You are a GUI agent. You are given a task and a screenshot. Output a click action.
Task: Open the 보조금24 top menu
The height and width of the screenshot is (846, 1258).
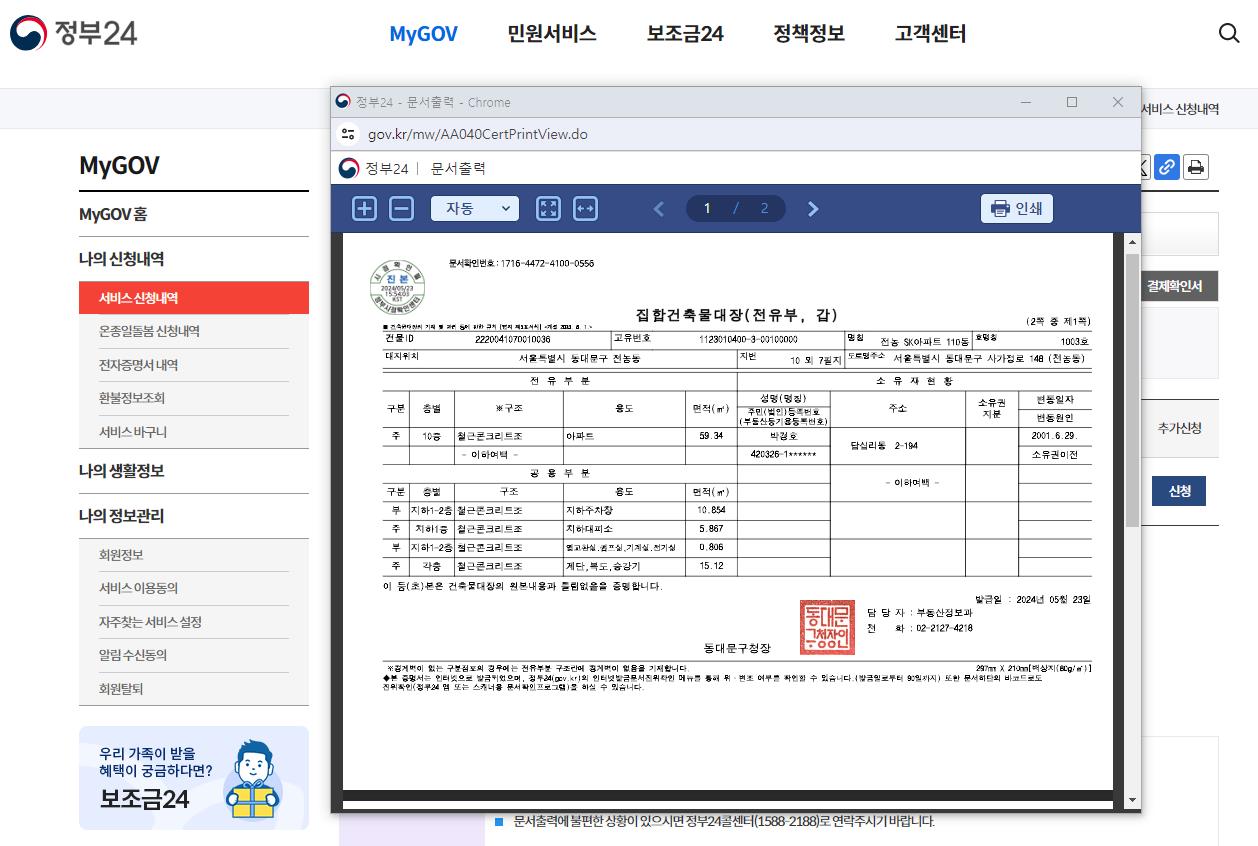point(685,33)
